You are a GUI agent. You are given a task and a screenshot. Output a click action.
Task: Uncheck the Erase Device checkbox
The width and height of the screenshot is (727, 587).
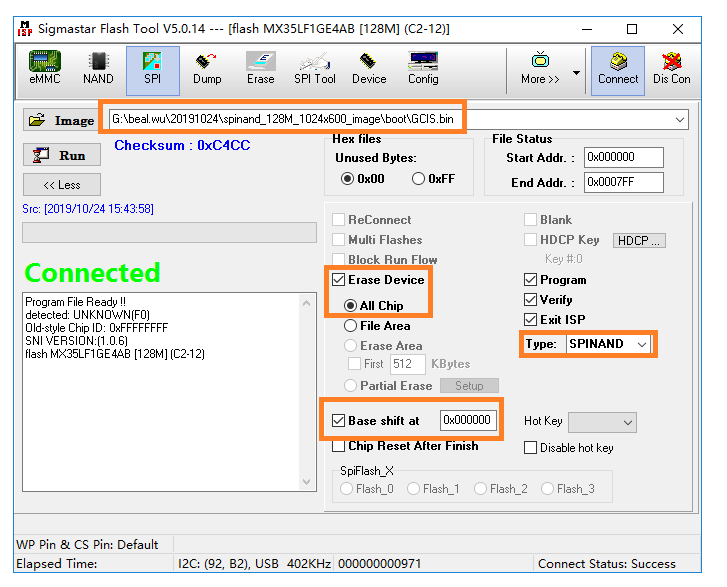338,280
